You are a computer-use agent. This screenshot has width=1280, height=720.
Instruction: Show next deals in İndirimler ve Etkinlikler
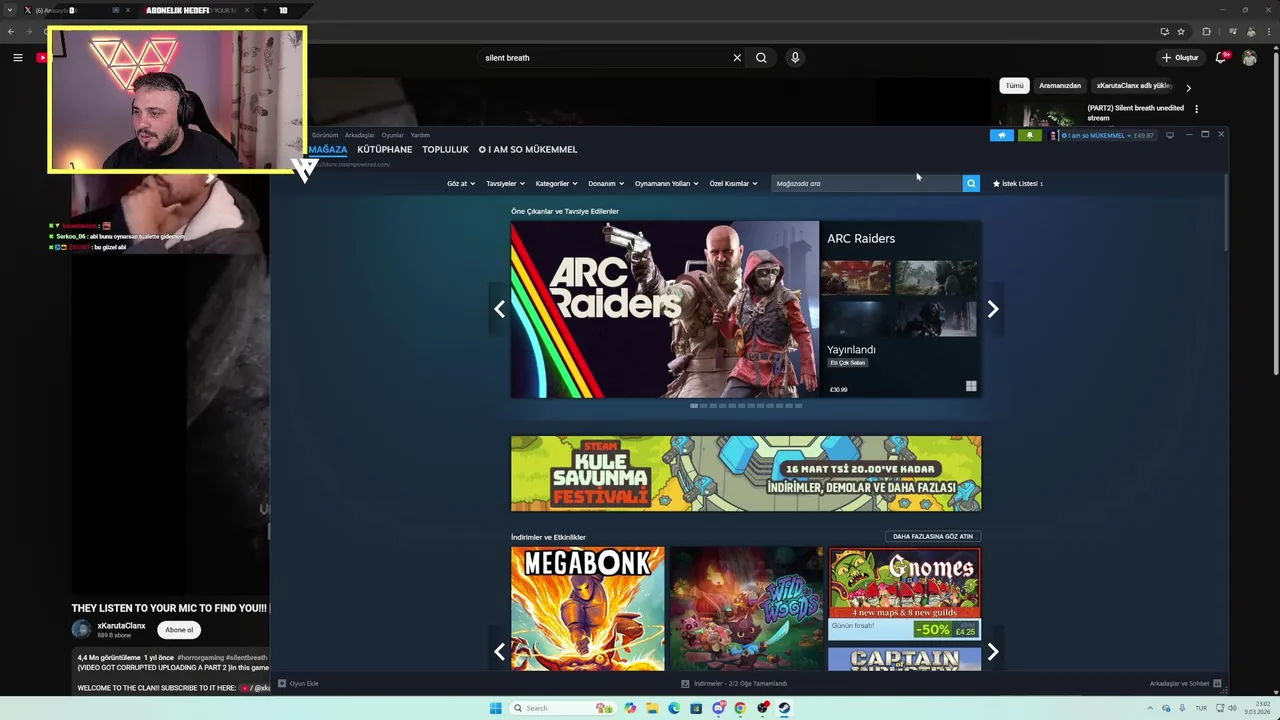click(x=993, y=652)
